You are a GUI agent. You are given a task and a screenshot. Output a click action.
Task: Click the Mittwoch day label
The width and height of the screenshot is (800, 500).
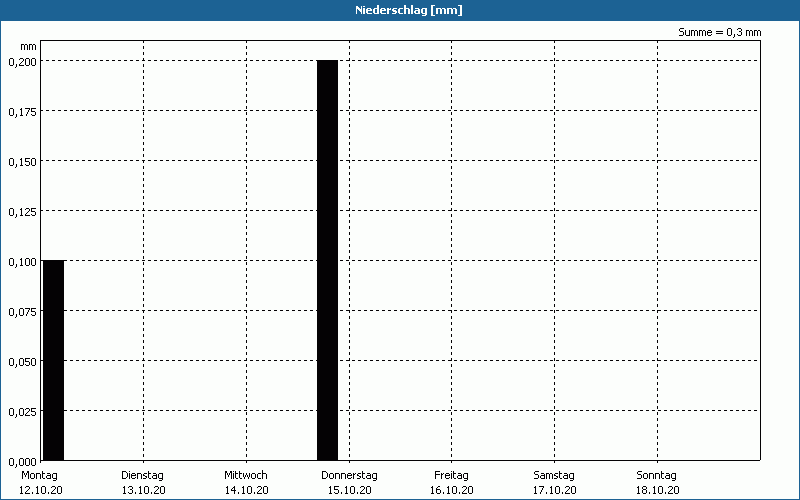point(246,476)
